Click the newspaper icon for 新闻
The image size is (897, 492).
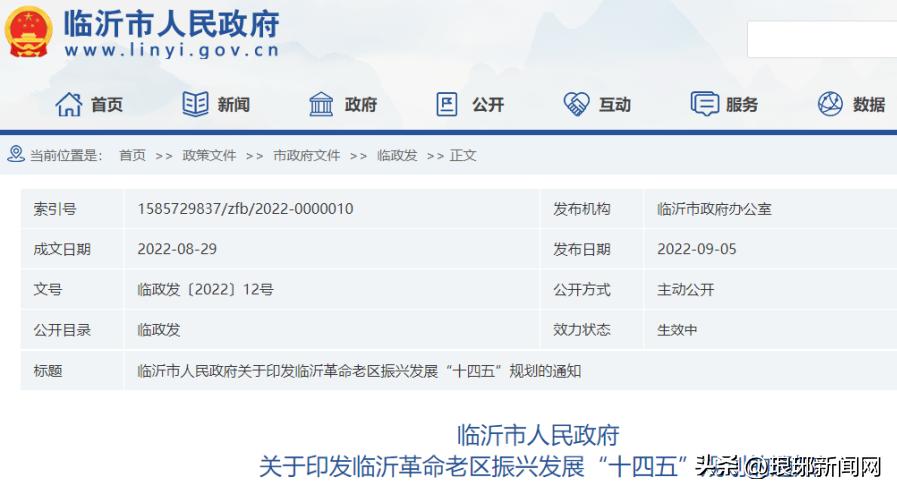[196, 104]
